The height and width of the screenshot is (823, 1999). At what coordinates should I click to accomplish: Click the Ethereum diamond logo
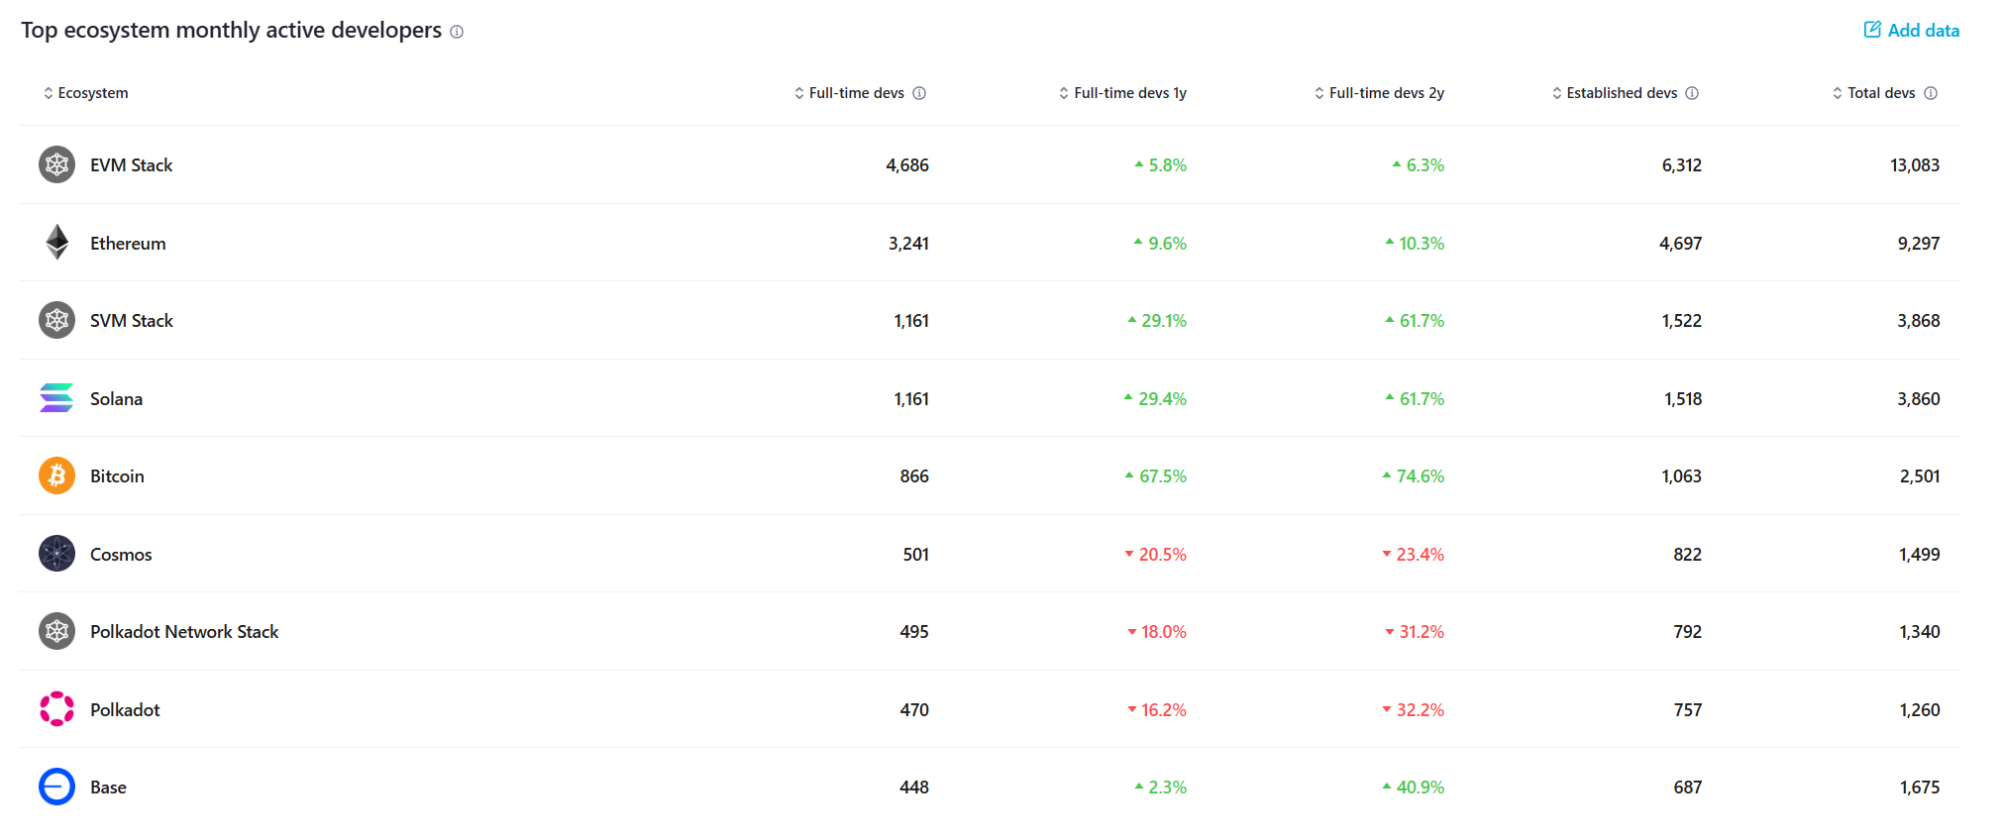[57, 242]
